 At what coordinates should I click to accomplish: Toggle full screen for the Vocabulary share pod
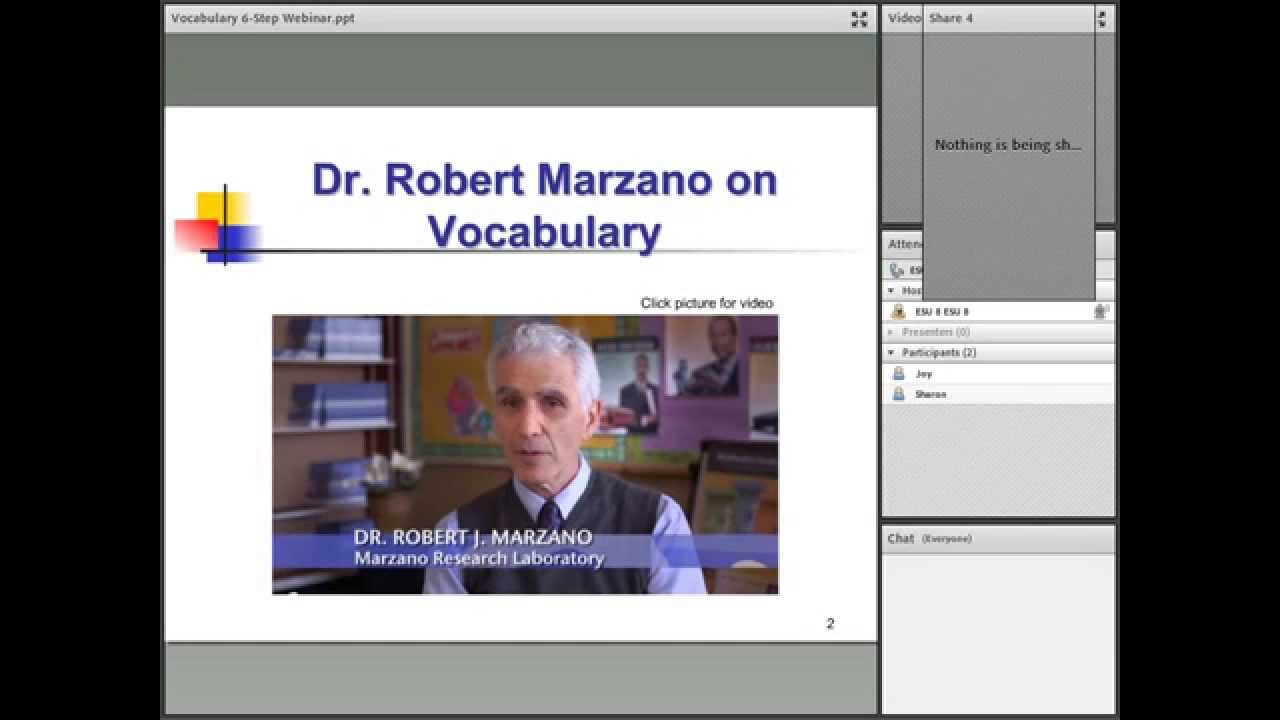pos(859,19)
